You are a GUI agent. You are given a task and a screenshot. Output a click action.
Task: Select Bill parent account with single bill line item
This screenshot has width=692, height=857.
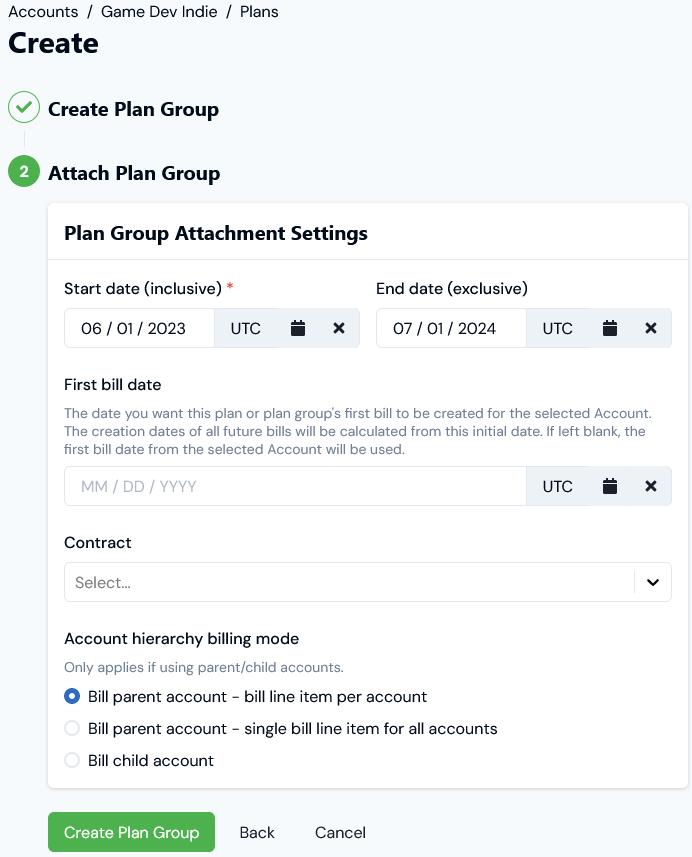[x=71, y=728]
